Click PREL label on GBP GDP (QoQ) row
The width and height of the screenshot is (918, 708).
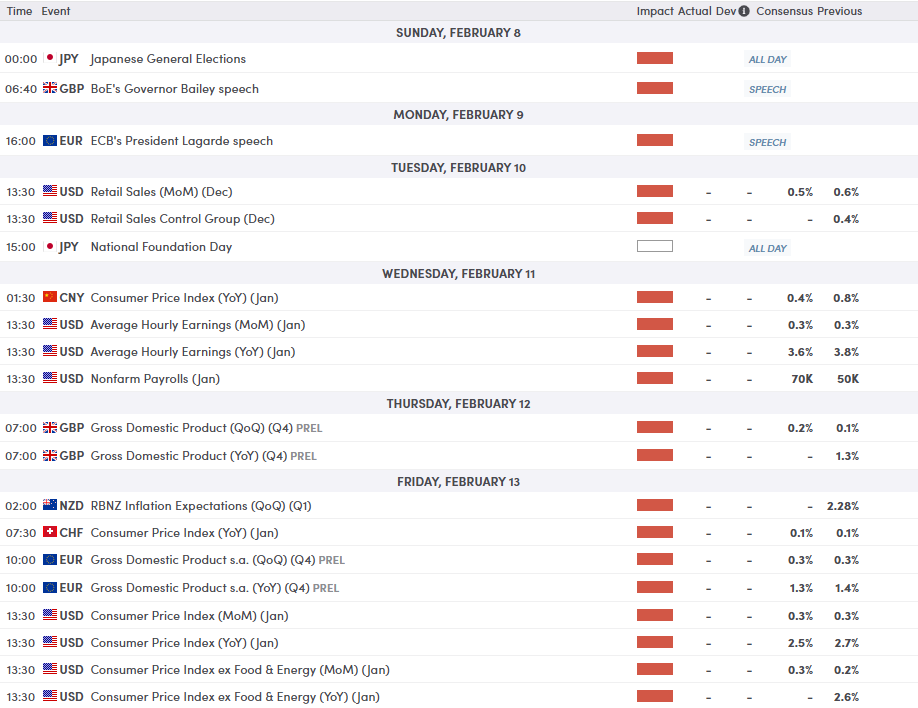[x=309, y=429]
